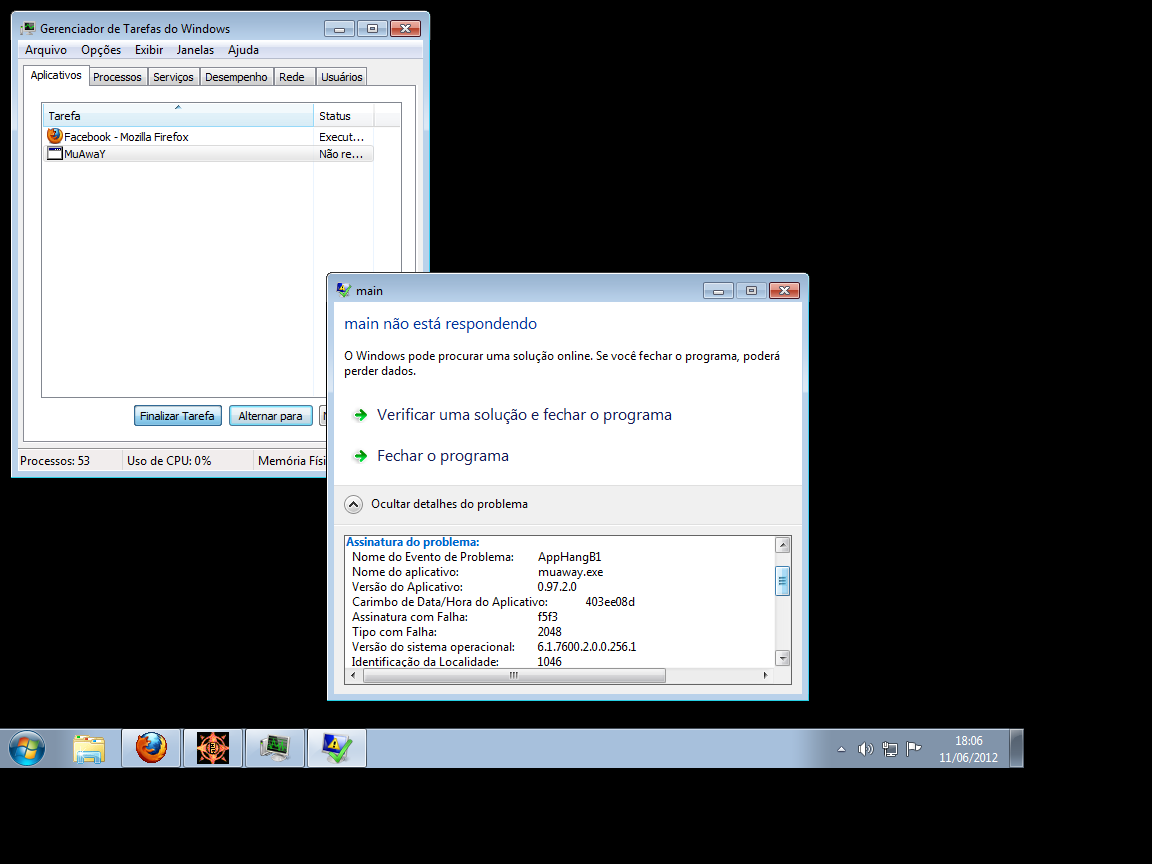Show hidden system tray icons

(841, 749)
